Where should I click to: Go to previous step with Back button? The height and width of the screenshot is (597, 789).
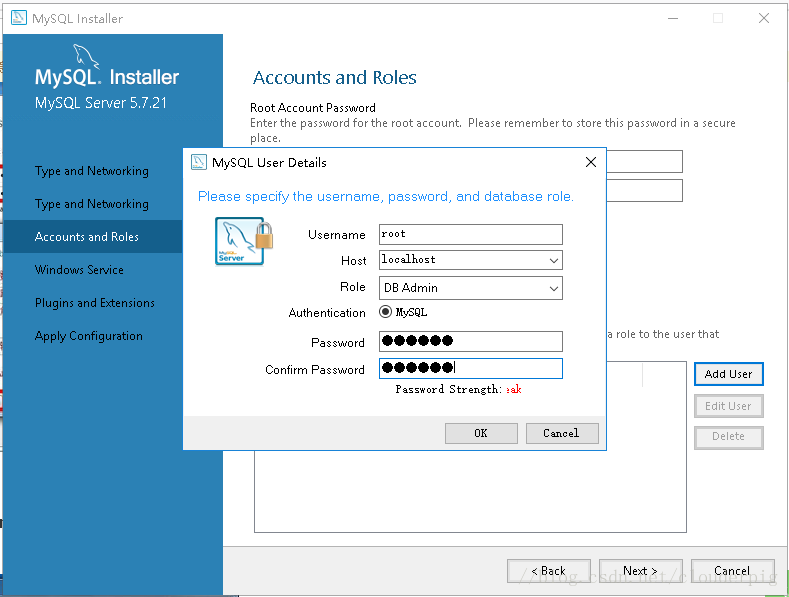tap(548, 571)
